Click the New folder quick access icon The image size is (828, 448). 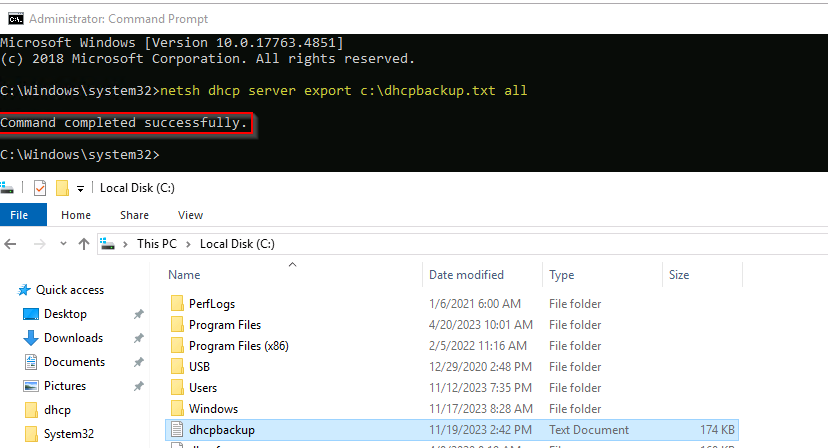pos(62,188)
